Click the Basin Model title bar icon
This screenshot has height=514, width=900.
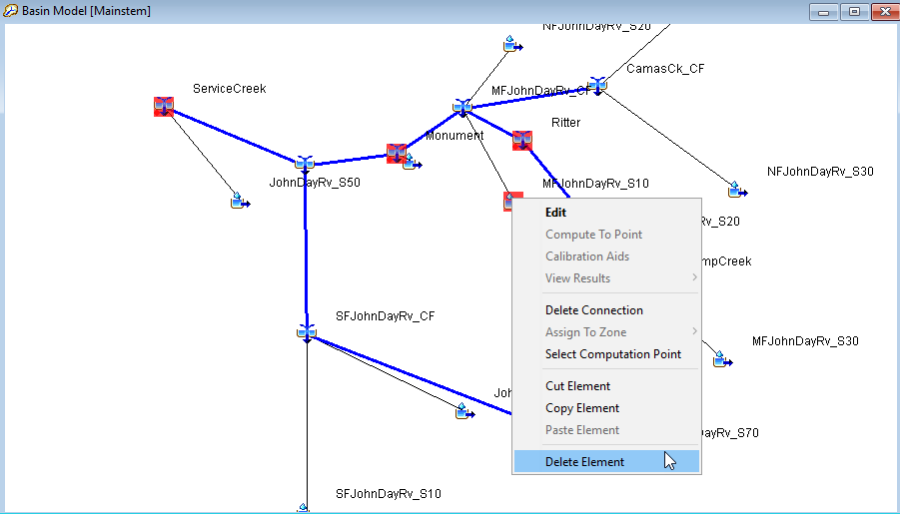(x=10, y=11)
